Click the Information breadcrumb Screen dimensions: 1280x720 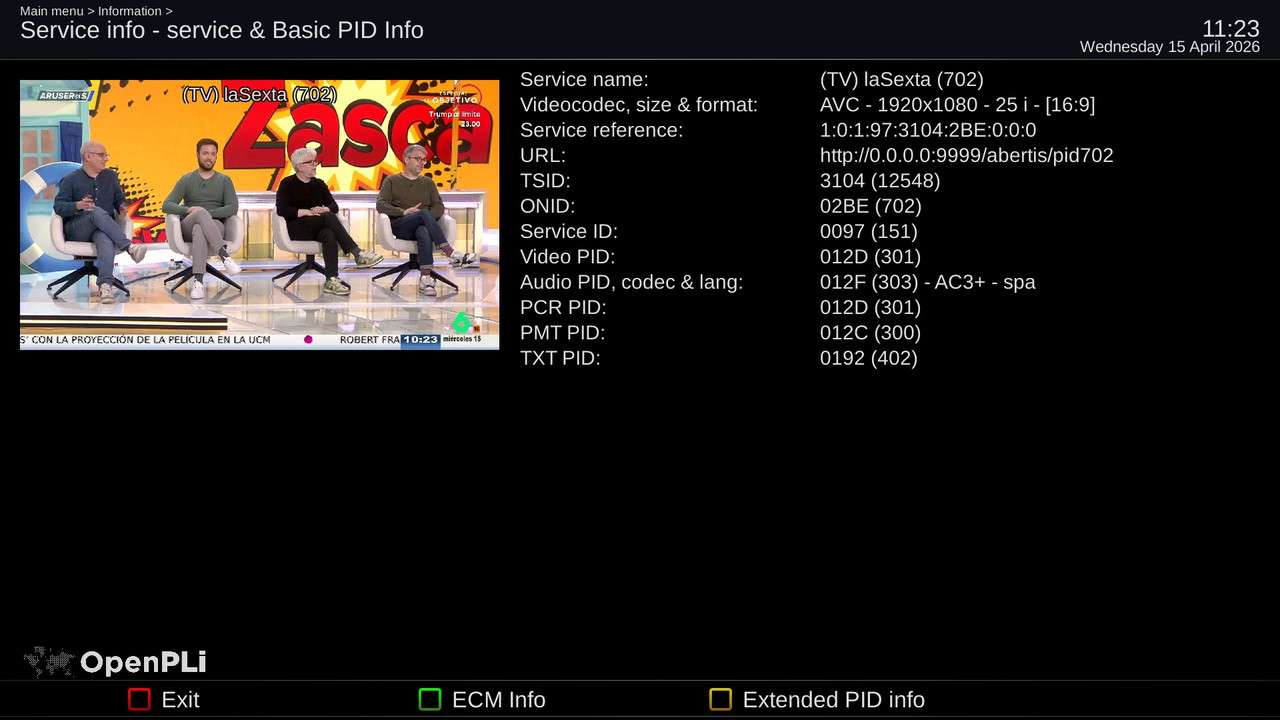tap(130, 11)
